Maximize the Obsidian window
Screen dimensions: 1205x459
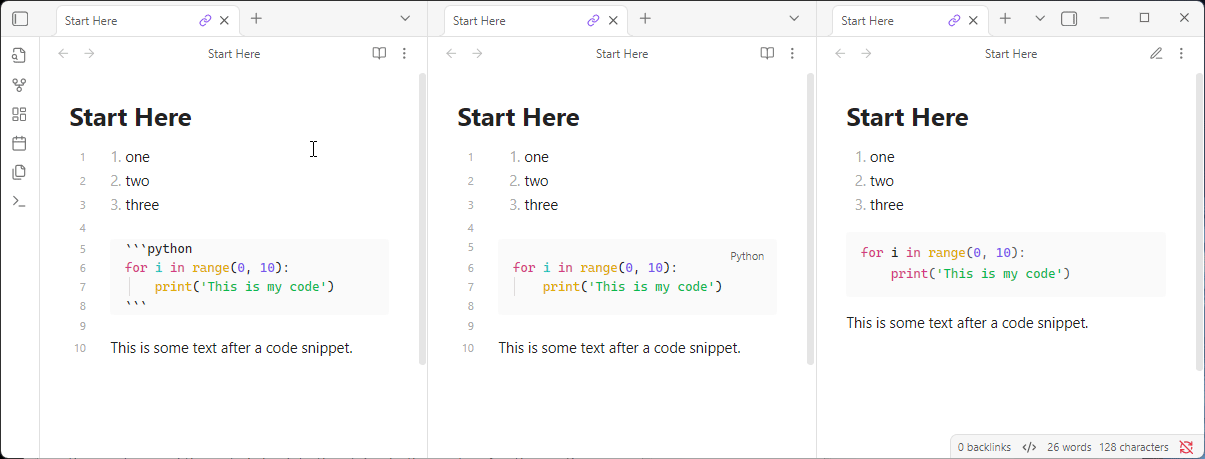click(1145, 18)
